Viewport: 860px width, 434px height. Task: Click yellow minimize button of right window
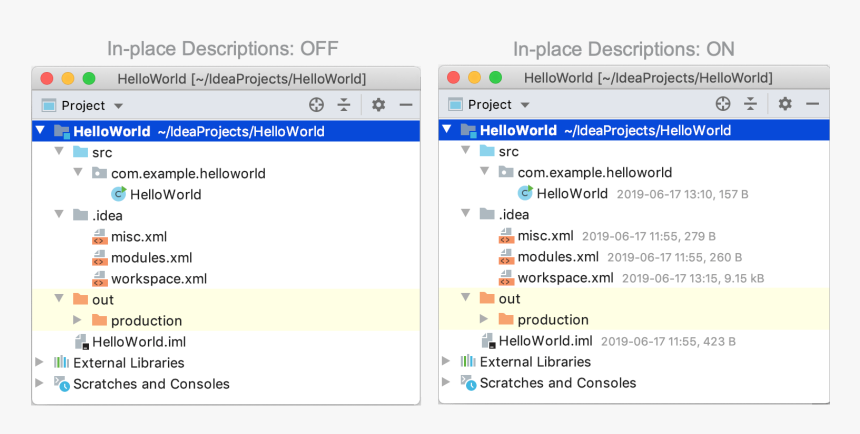click(x=474, y=77)
